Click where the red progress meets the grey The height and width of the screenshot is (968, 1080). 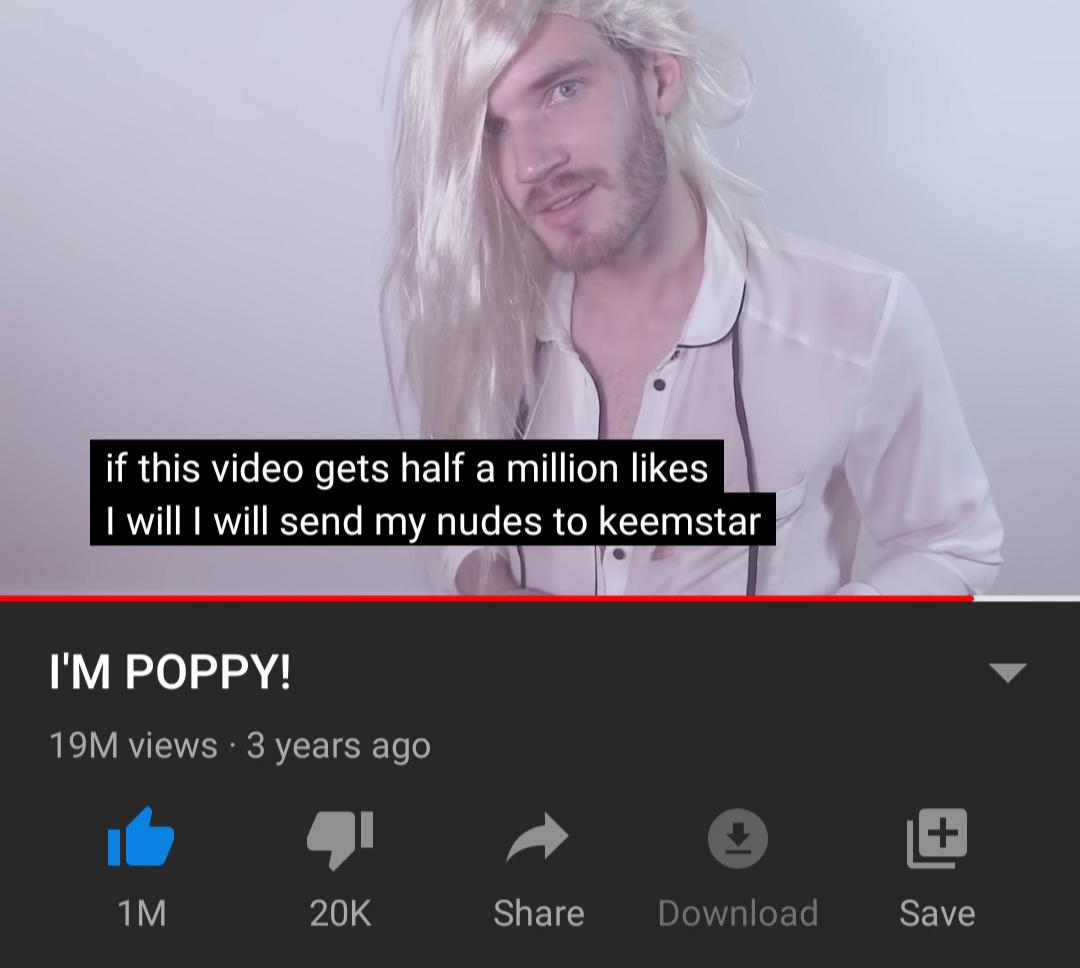pos(973,599)
